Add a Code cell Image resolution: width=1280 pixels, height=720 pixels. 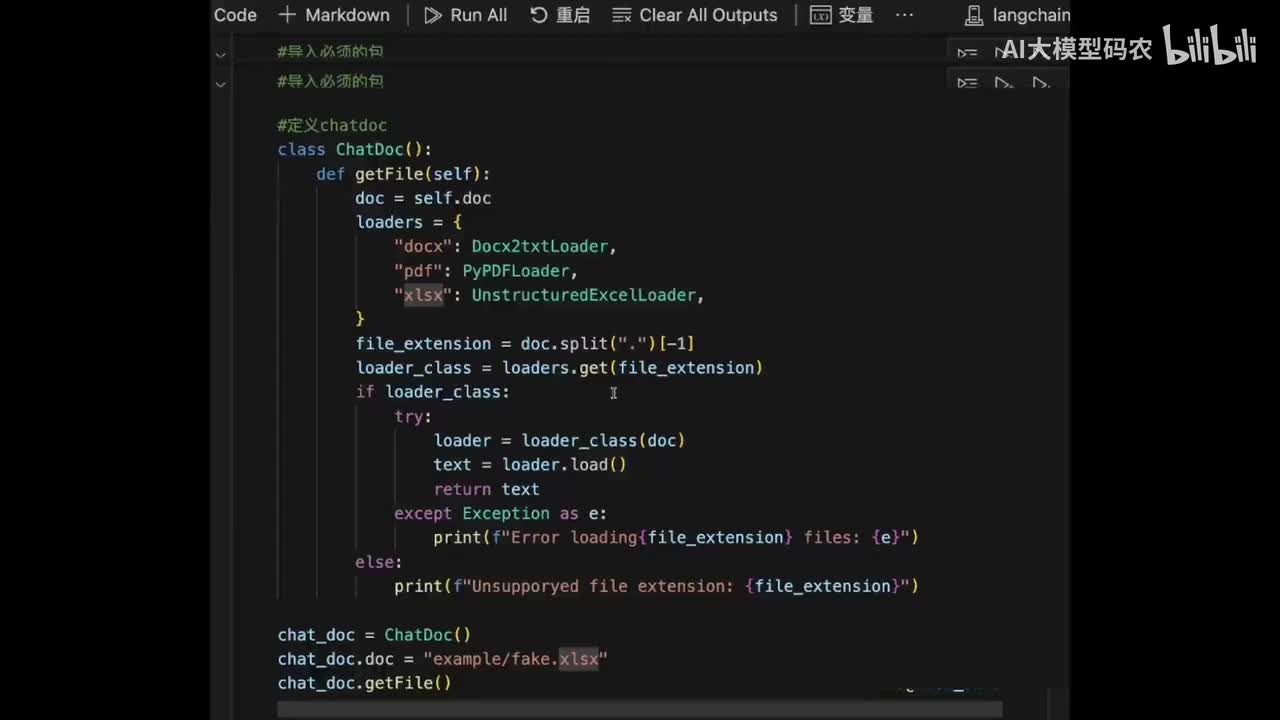(235, 15)
